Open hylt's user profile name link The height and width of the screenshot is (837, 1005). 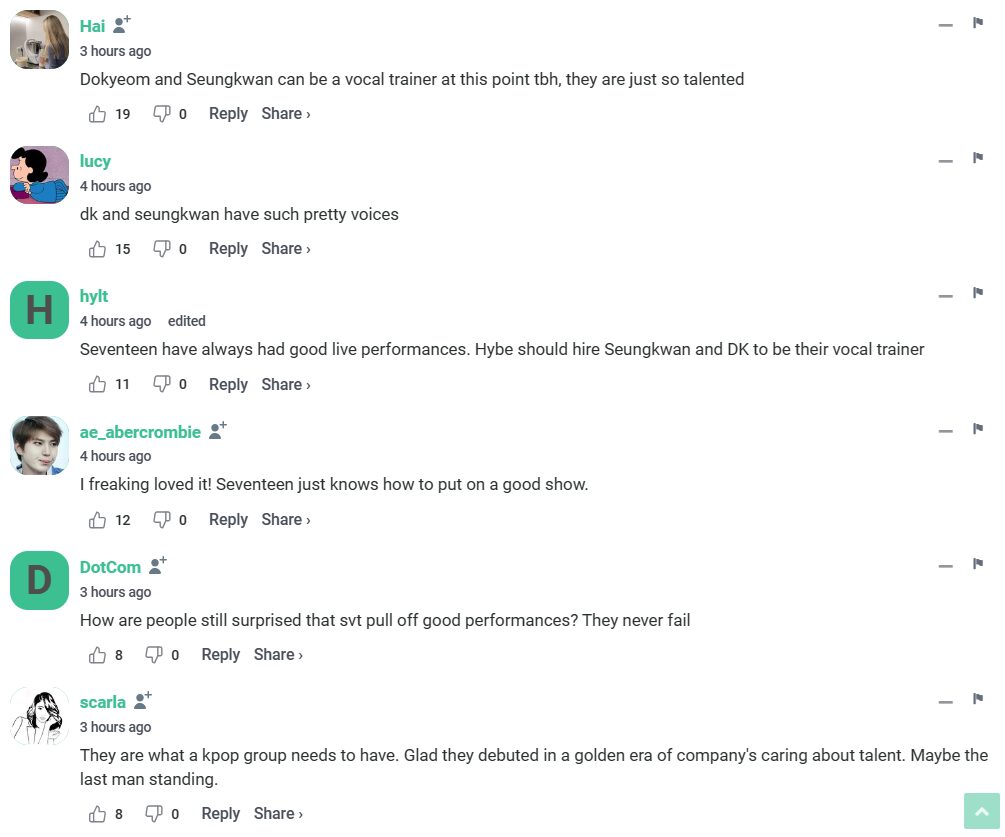(94, 296)
